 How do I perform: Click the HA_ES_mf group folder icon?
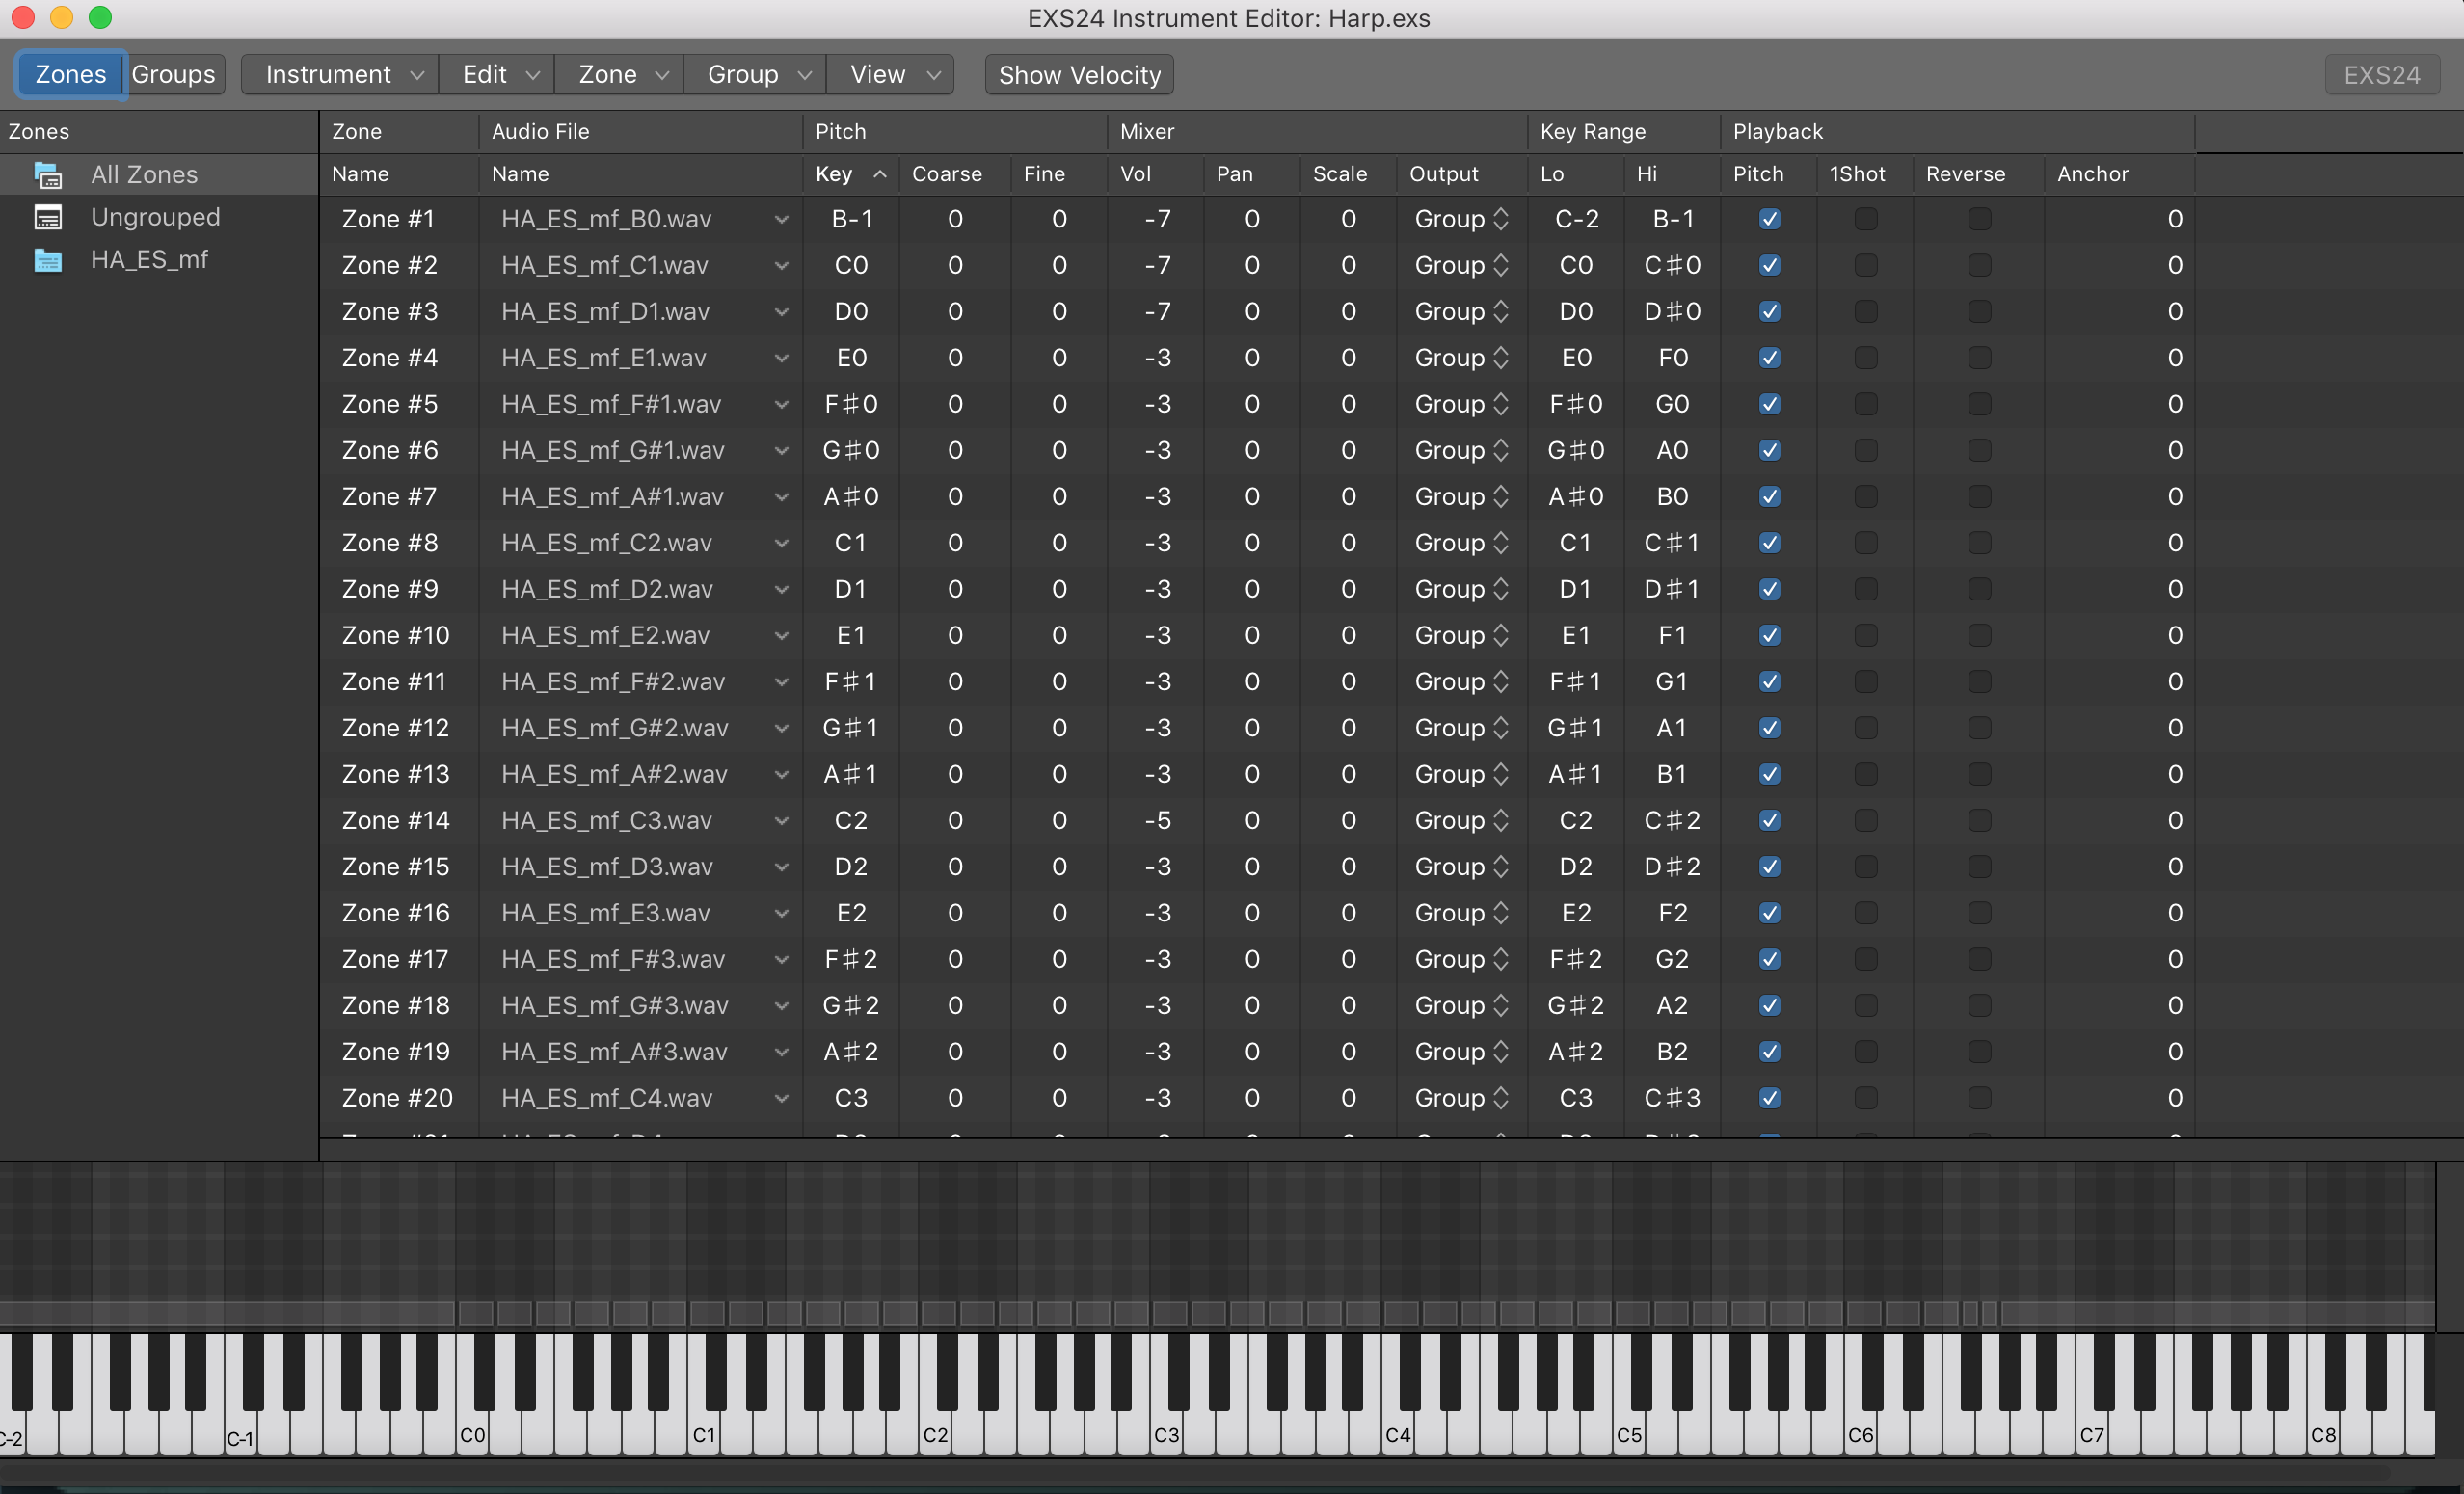48,260
